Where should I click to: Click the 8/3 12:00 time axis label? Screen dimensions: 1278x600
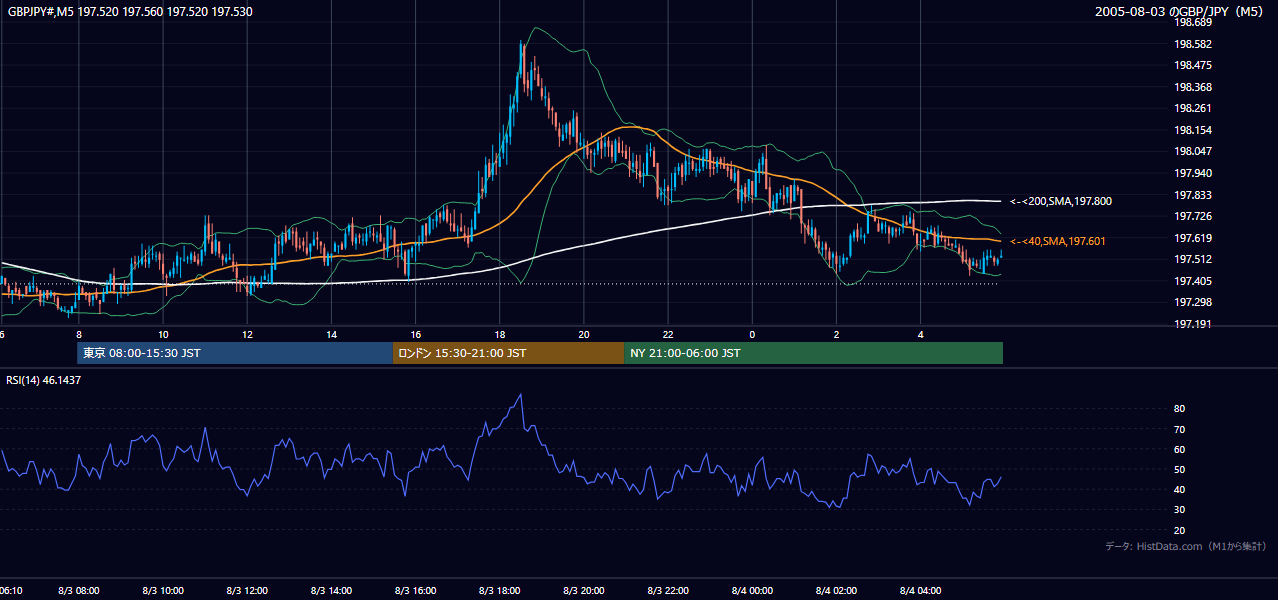tap(247, 591)
